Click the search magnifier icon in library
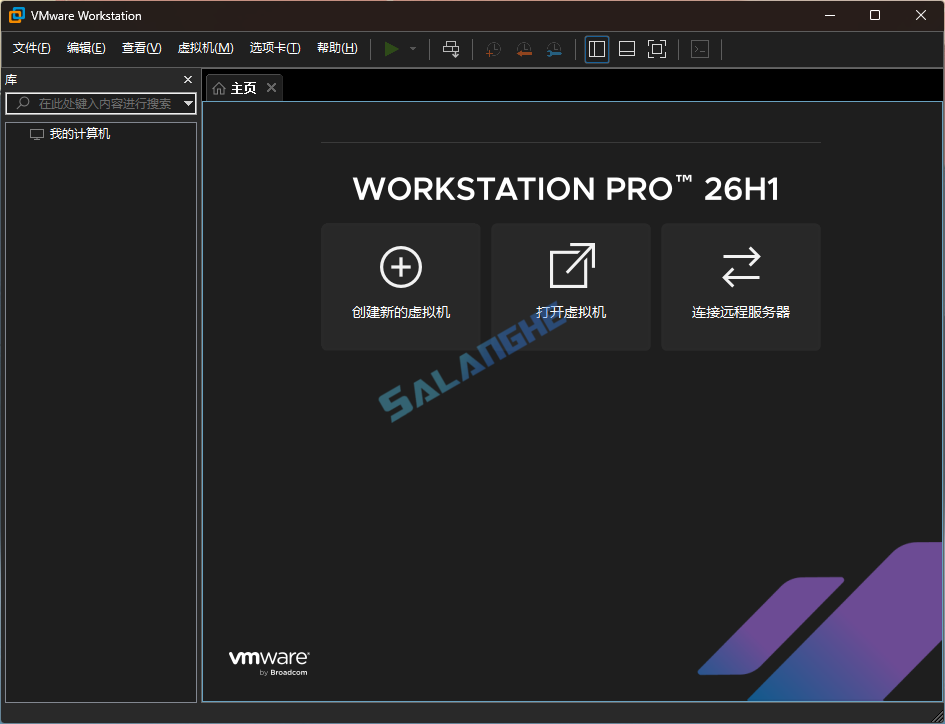945x724 pixels. click(x=23, y=103)
